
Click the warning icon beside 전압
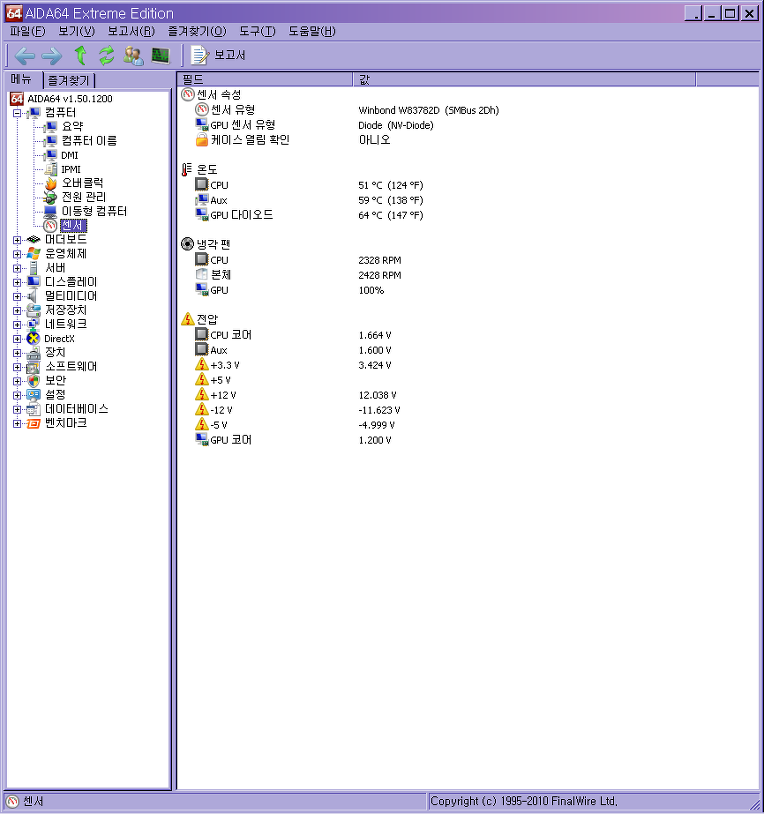tap(187, 319)
